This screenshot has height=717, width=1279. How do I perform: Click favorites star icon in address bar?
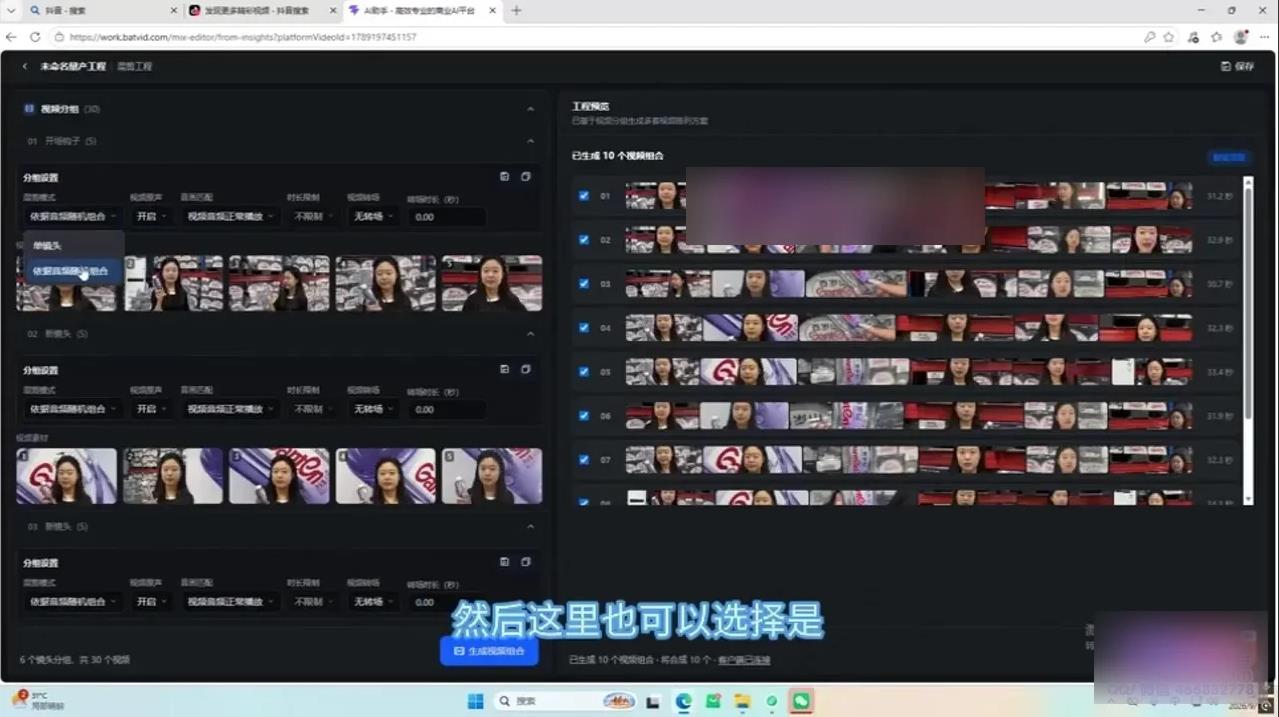tap(1169, 37)
